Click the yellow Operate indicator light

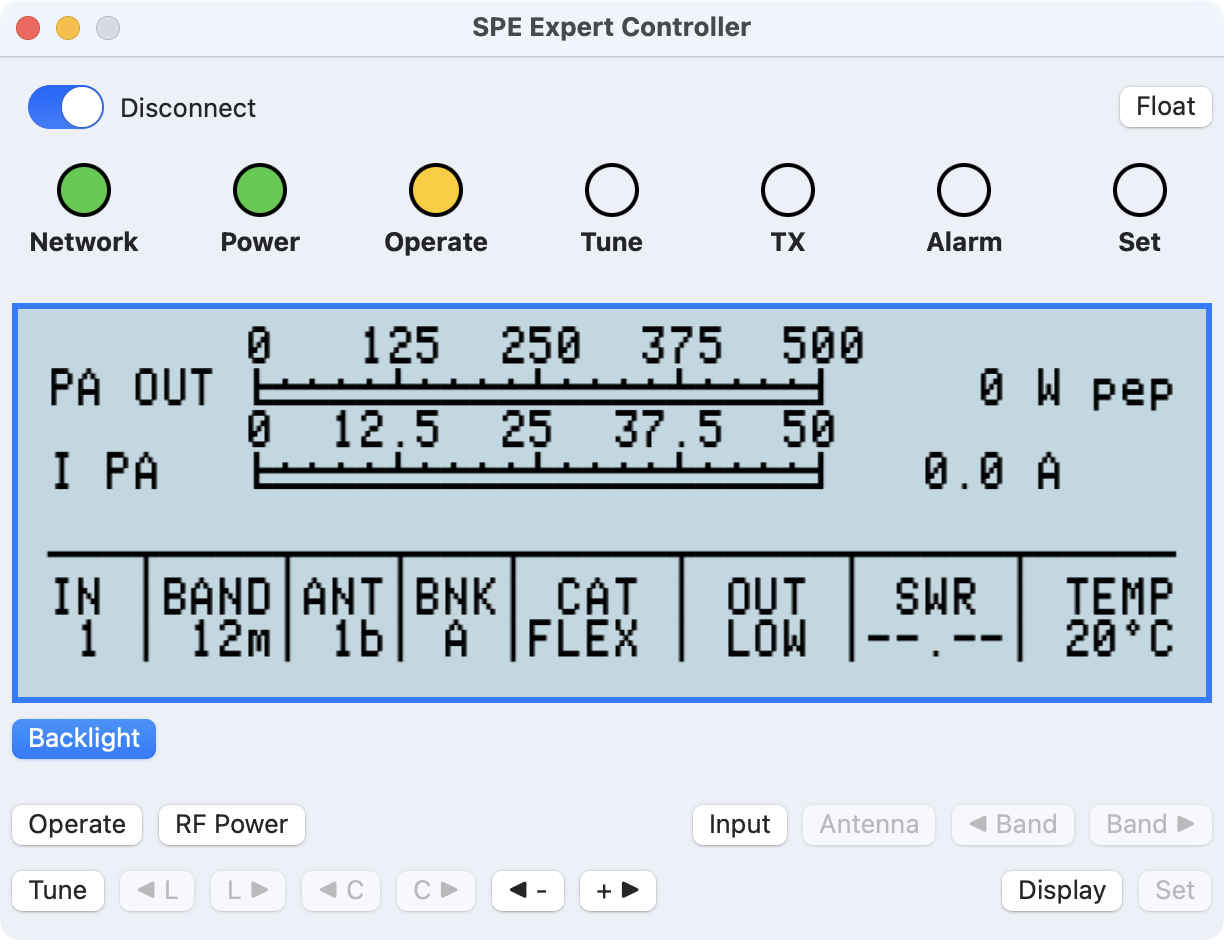pyautogui.click(x=436, y=190)
